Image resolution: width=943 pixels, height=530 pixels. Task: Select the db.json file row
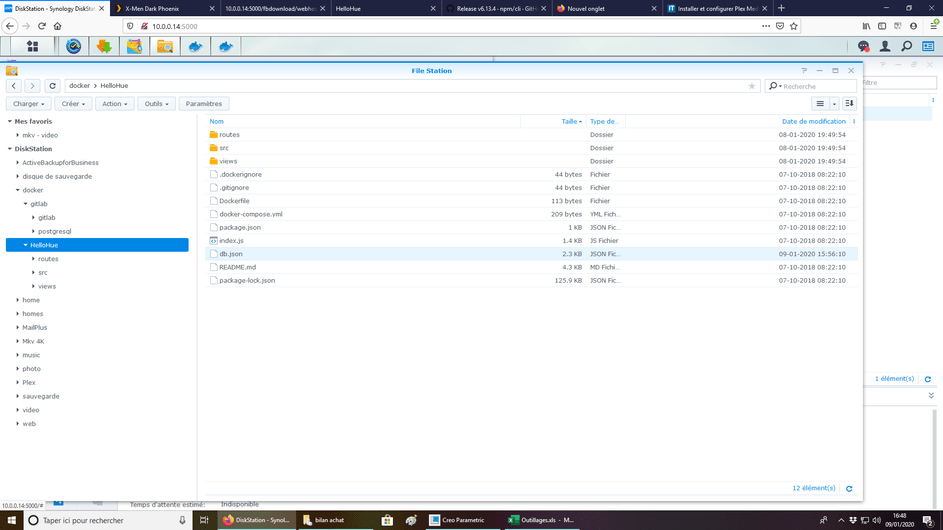532,254
